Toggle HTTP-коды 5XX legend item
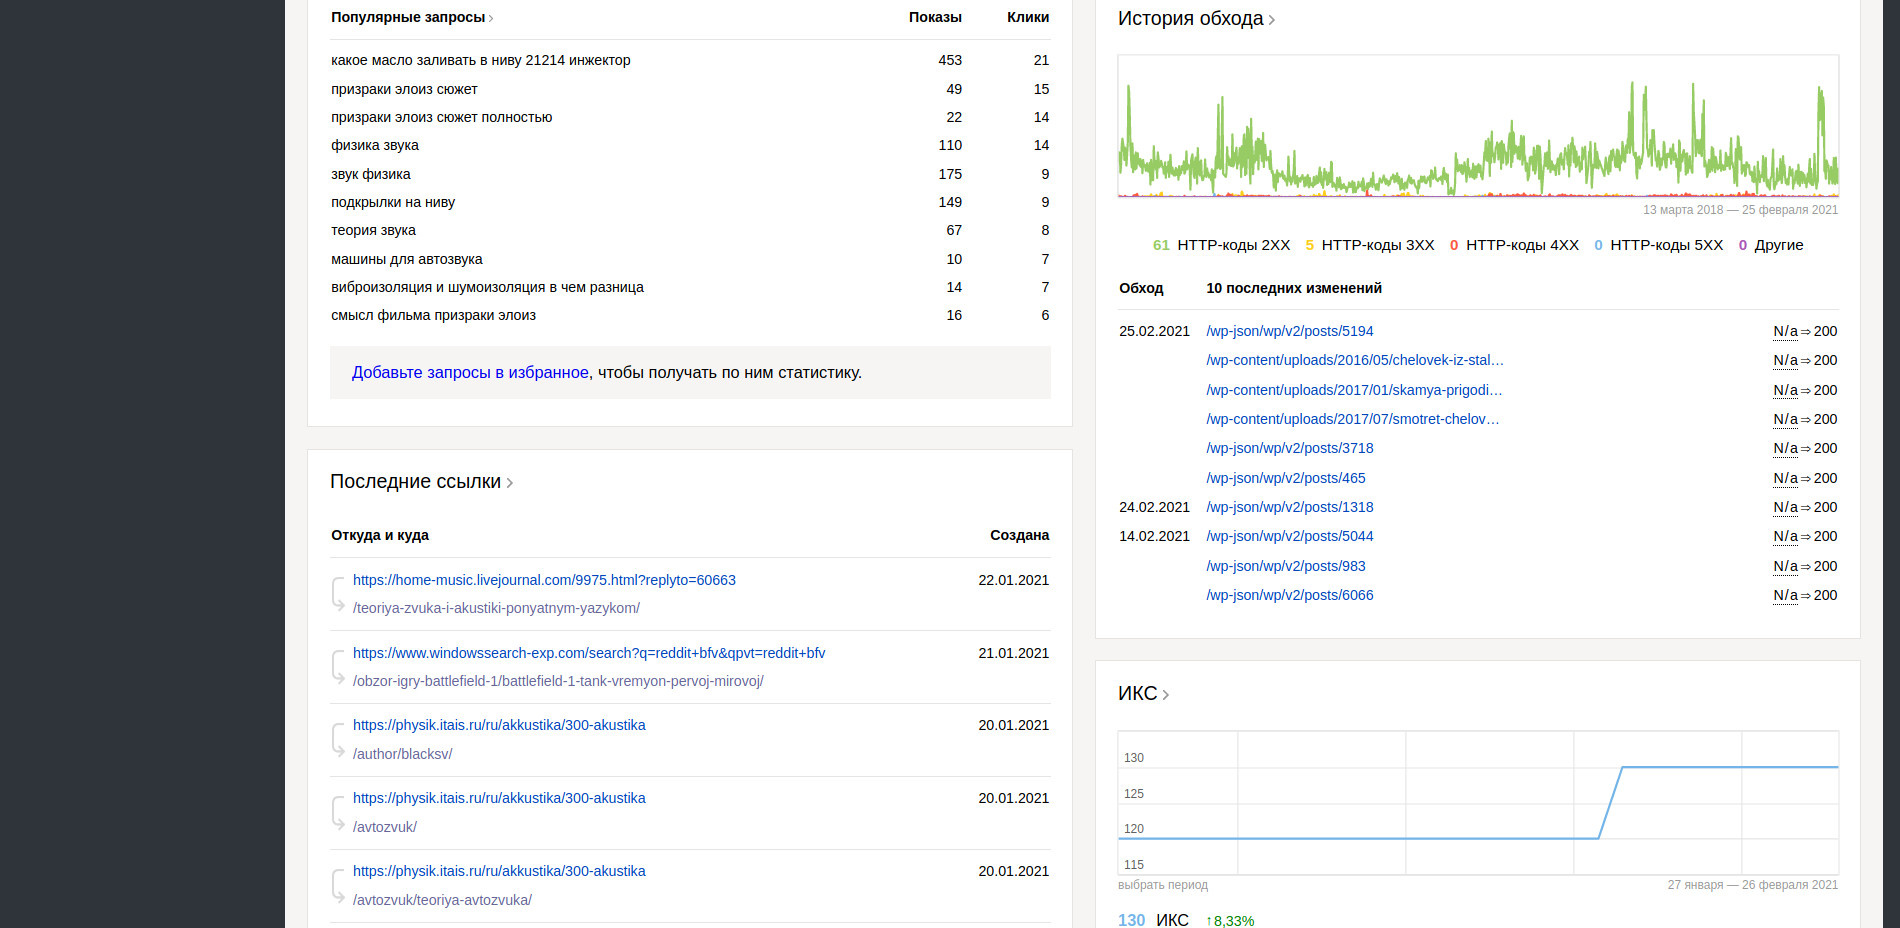Viewport: 1900px width, 928px height. (x=1659, y=245)
